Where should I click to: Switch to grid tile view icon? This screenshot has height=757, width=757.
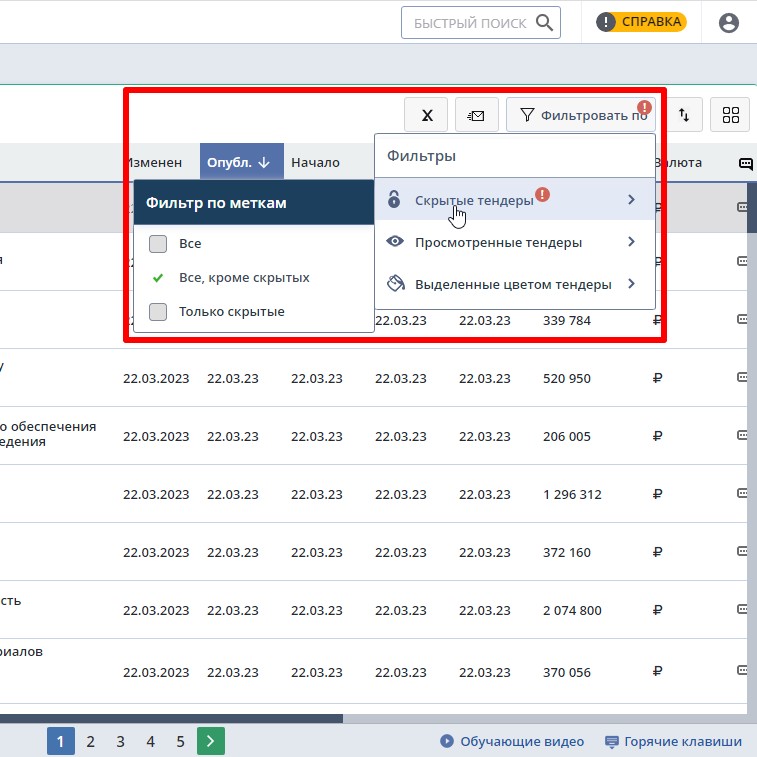tap(730, 115)
